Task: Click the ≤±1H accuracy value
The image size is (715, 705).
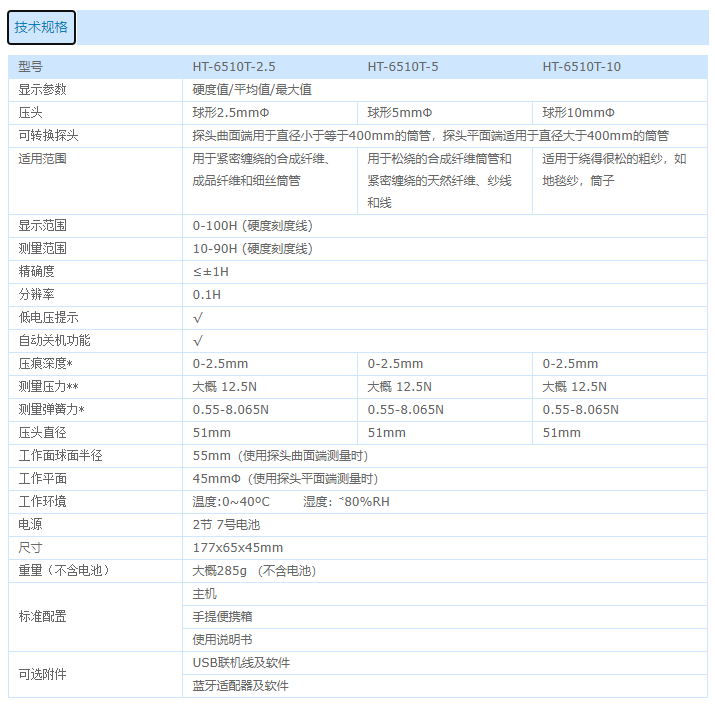Action: [210, 271]
